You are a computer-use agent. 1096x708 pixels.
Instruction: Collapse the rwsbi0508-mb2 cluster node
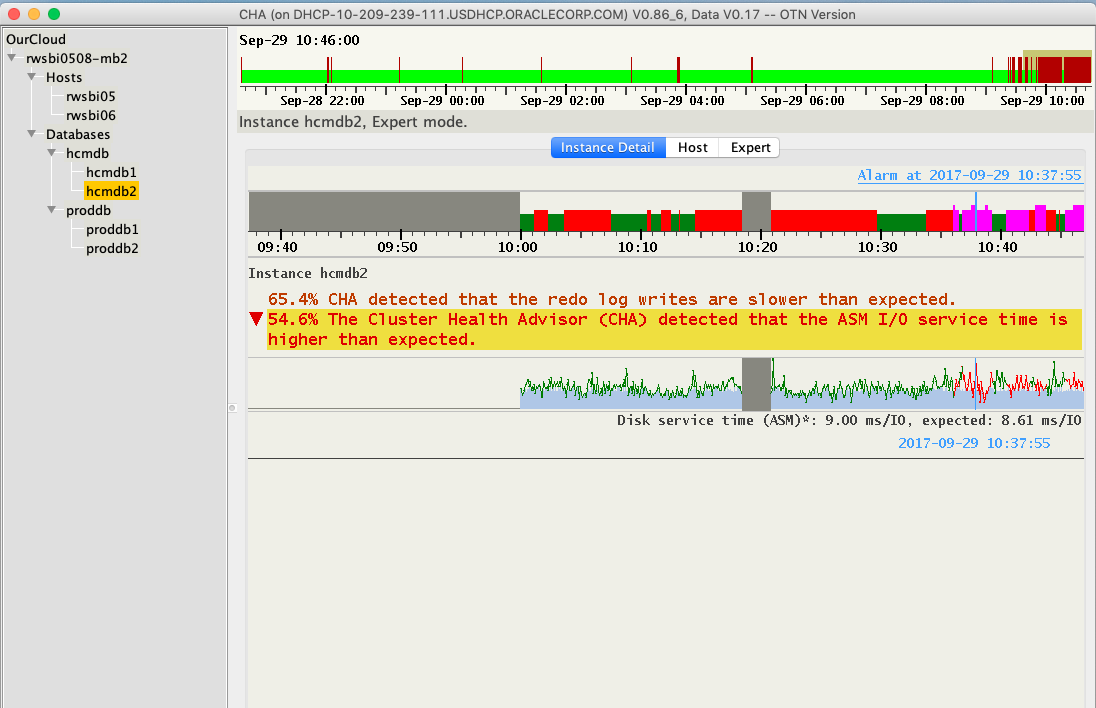tap(12, 58)
